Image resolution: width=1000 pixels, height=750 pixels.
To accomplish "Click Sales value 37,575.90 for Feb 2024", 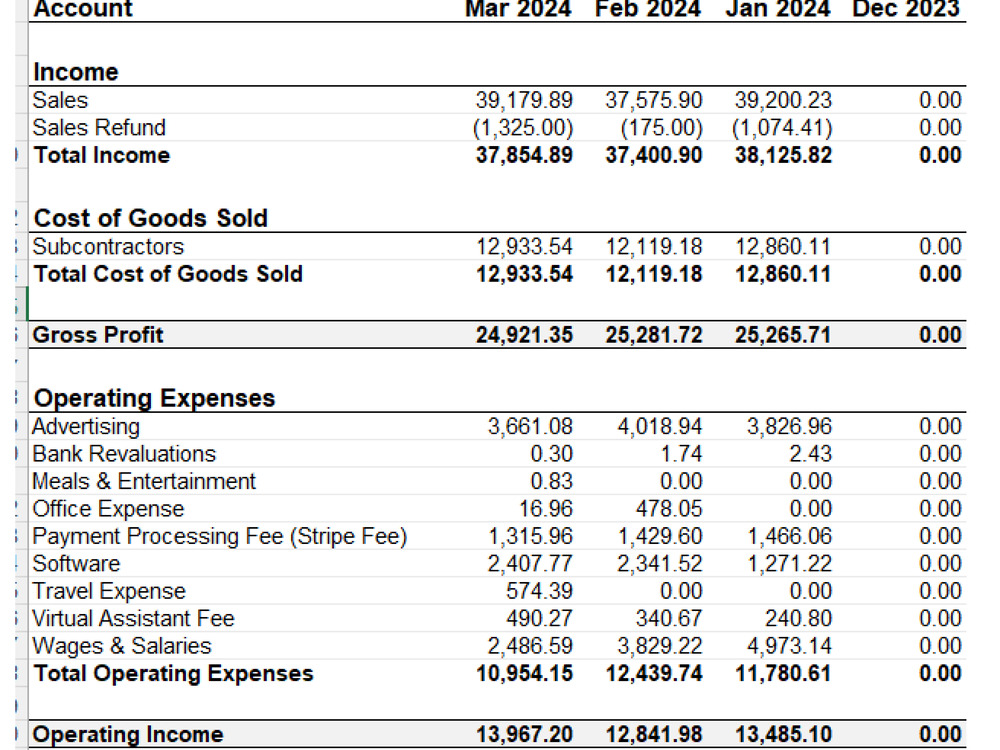I will (654, 100).
